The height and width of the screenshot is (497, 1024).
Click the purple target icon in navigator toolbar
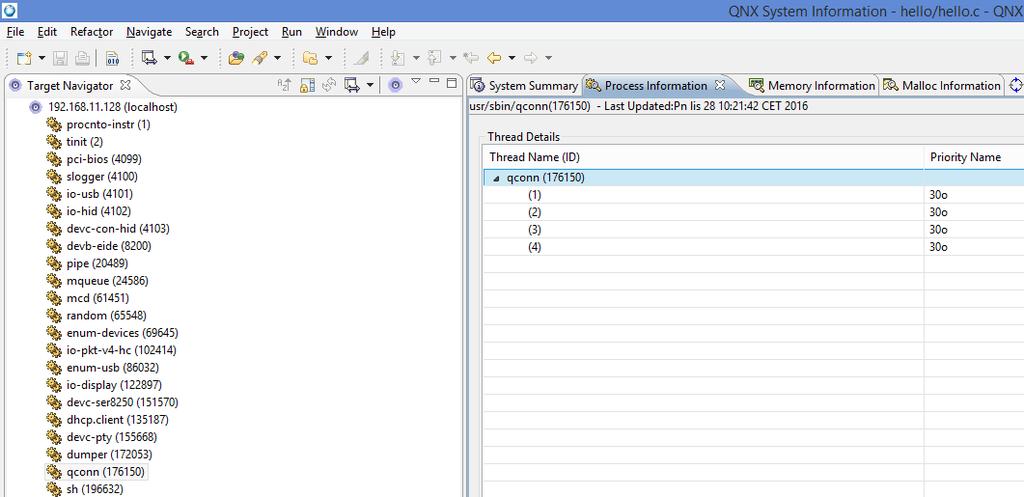click(x=394, y=85)
